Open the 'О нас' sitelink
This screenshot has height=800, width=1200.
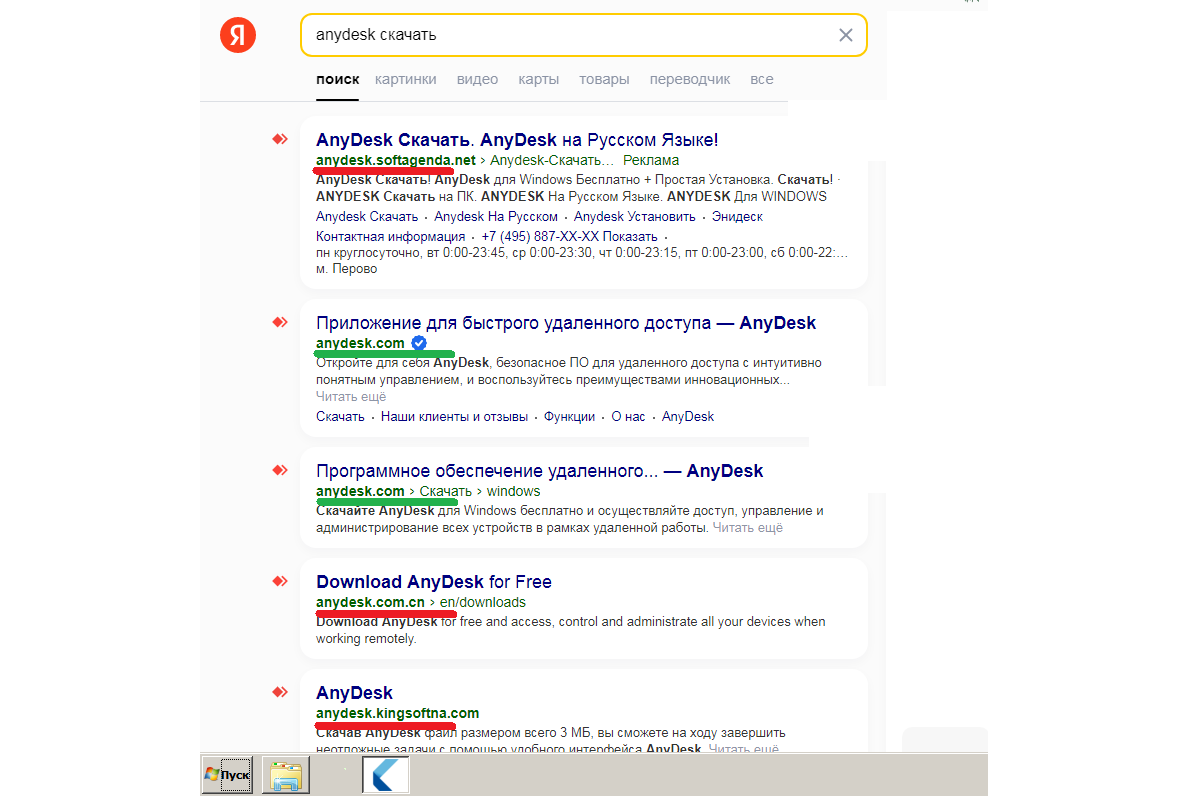click(628, 416)
